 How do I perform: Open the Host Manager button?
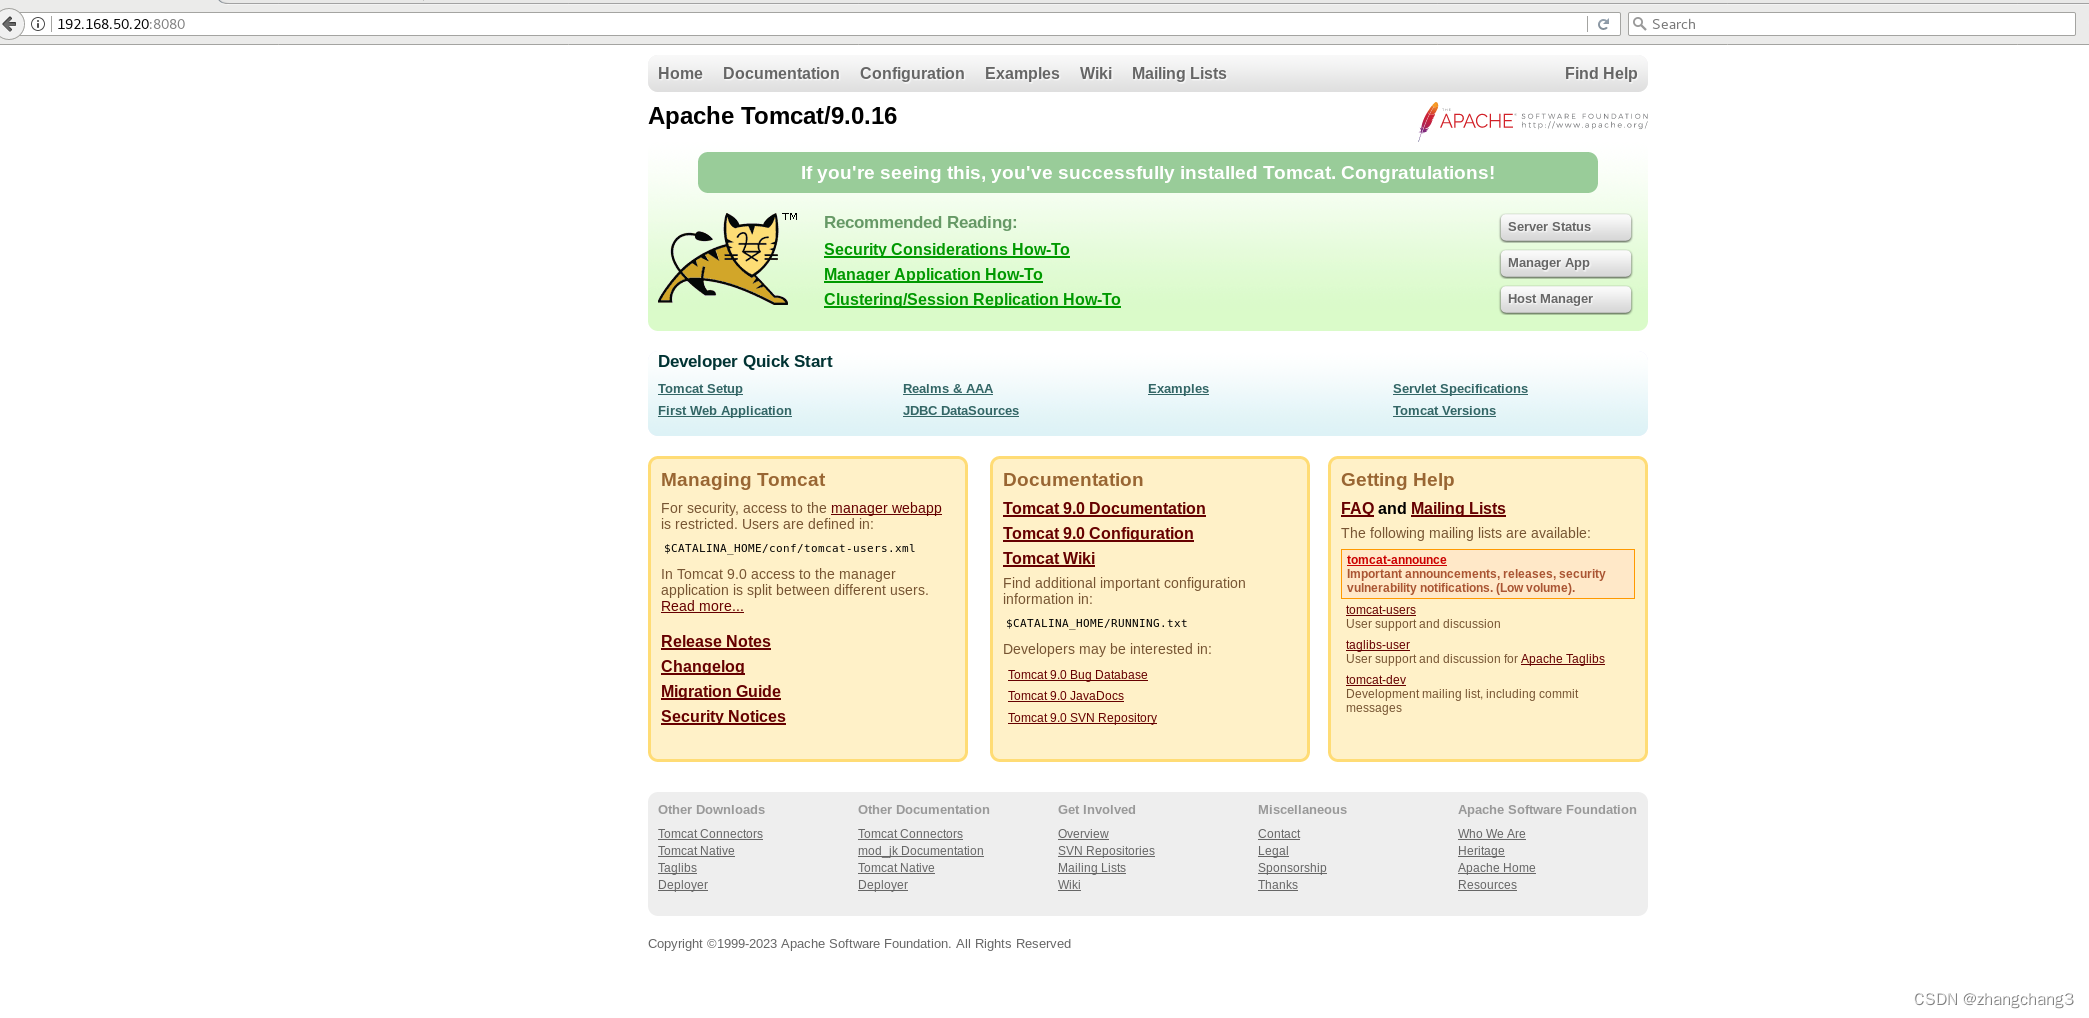pos(1566,299)
